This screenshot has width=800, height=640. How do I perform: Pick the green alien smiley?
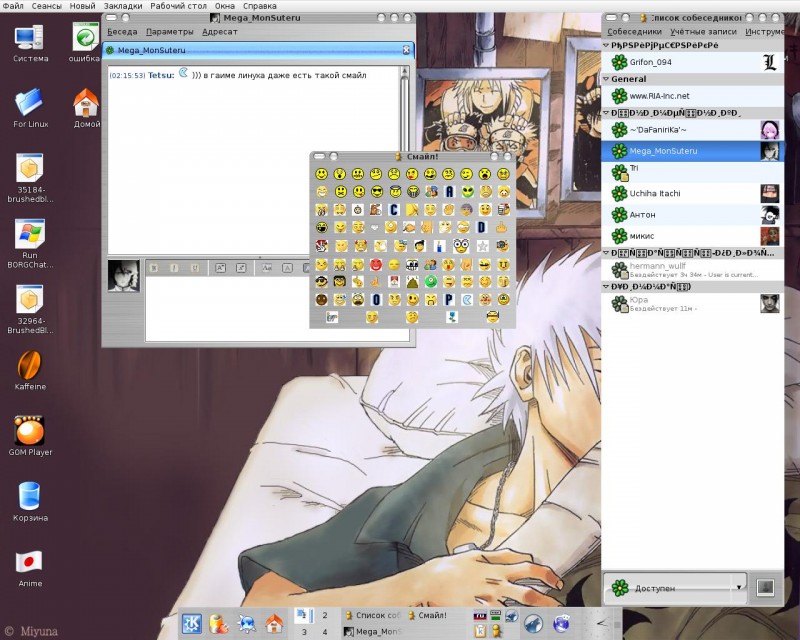(x=467, y=191)
